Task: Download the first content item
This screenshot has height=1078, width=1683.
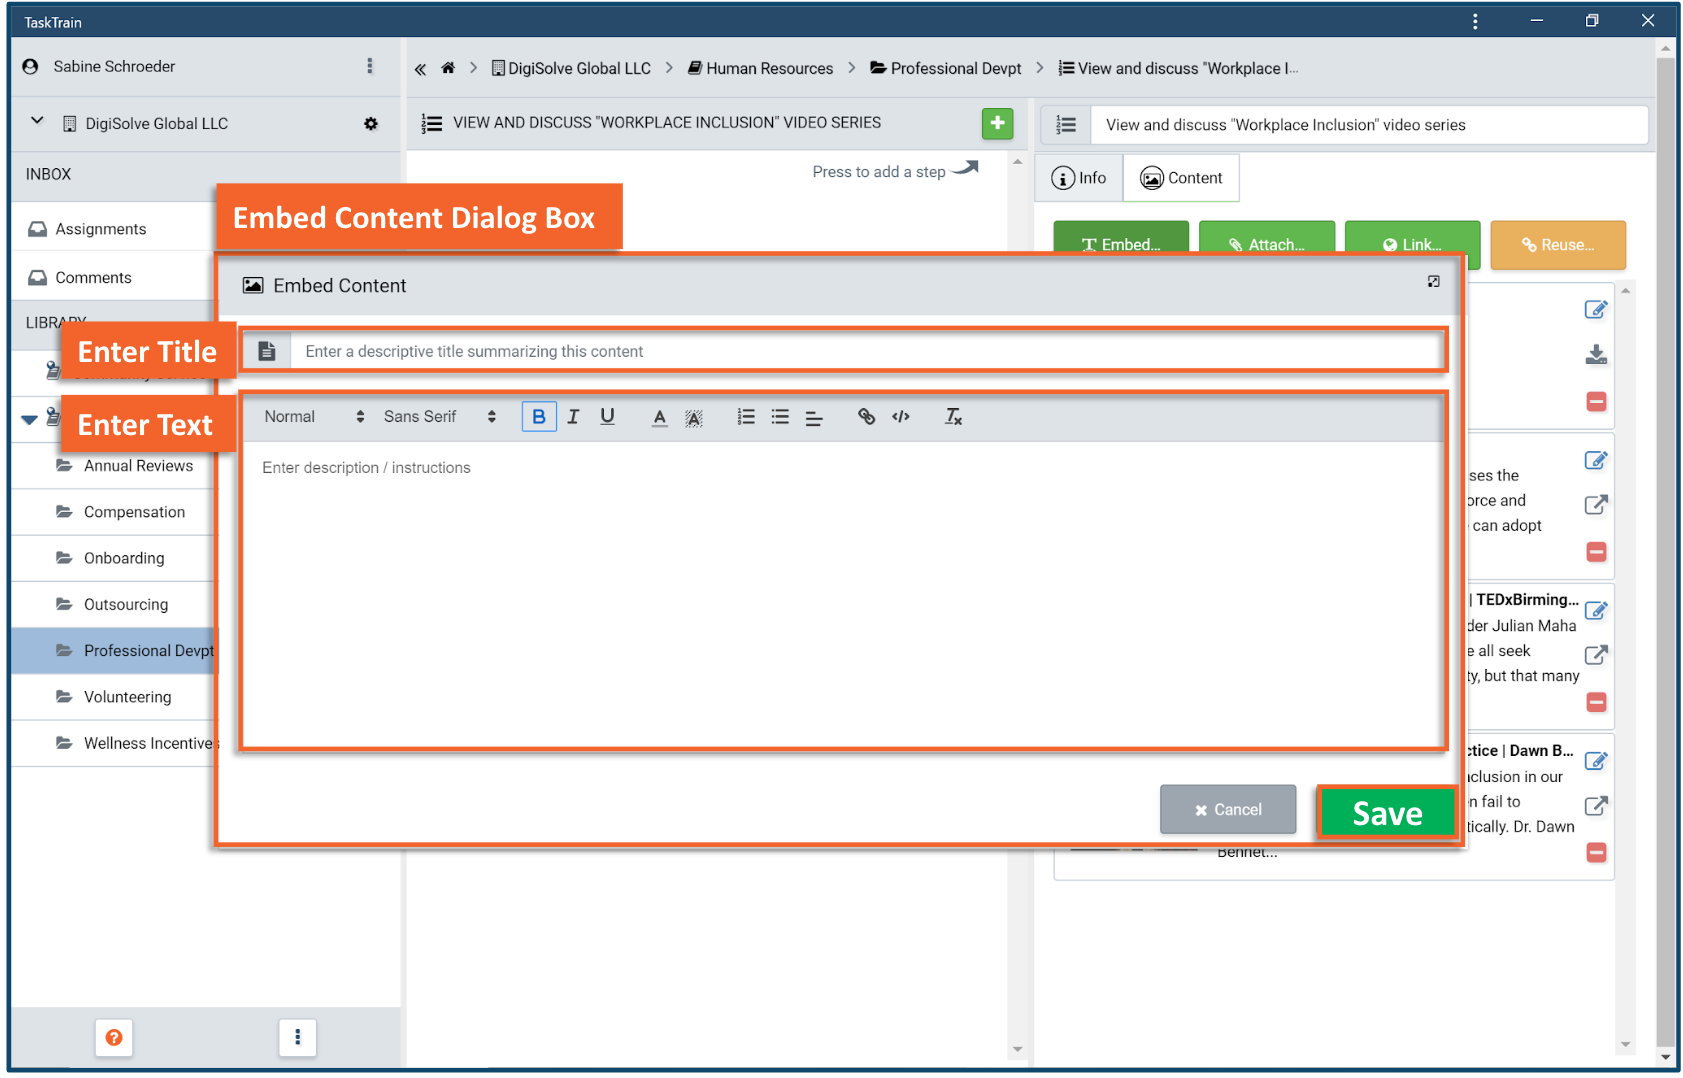Action: [x=1596, y=355]
